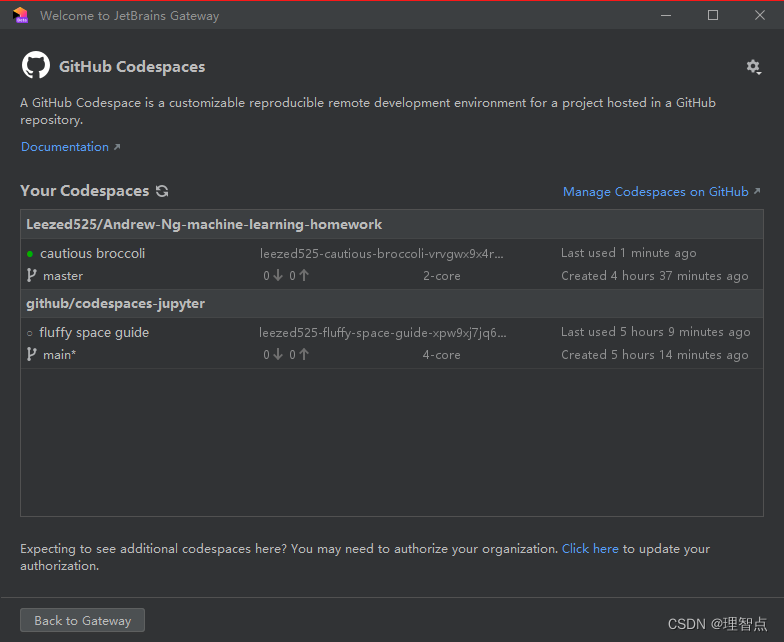Click the Your Codespaces heading
Image resolution: width=784 pixels, height=642 pixels.
pyautogui.click(x=84, y=190)
